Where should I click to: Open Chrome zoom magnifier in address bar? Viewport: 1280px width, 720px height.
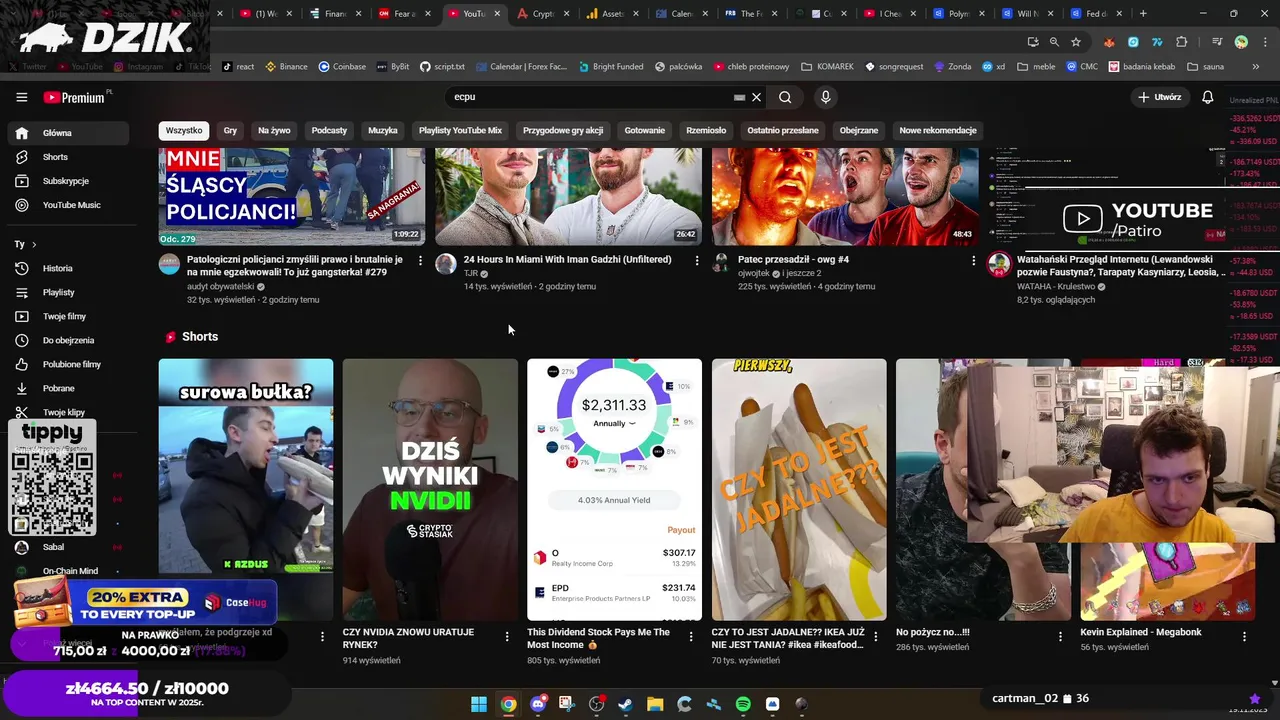(x=1054, y=42)
